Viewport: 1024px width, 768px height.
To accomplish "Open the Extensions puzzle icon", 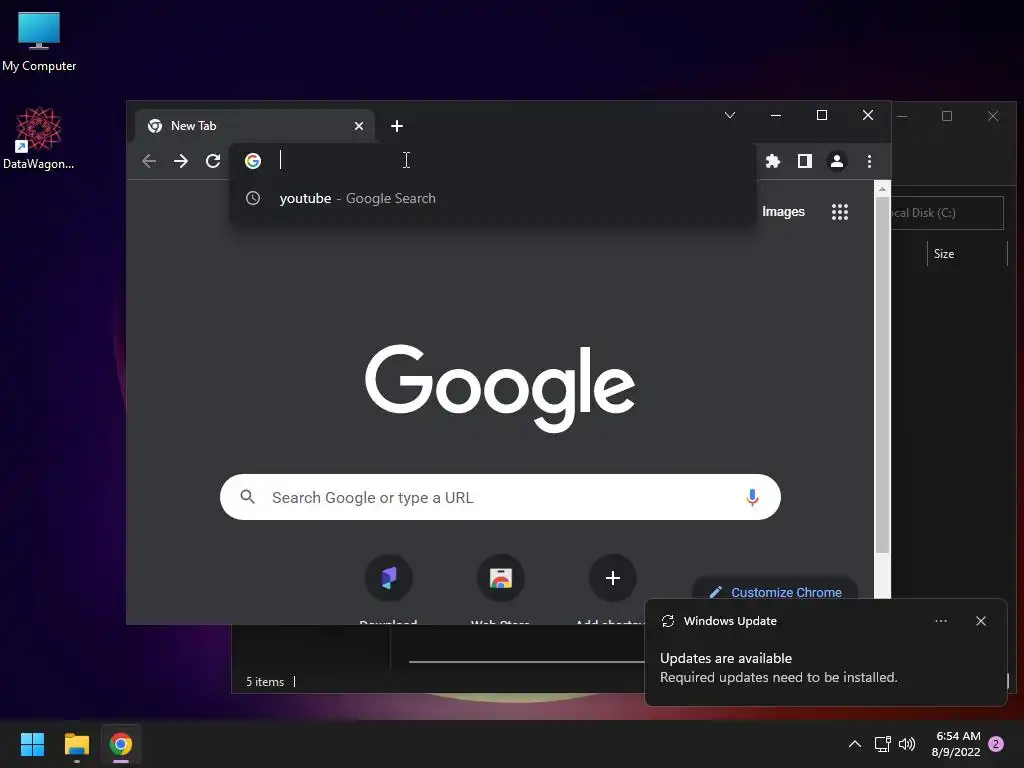I will [773, 161].
